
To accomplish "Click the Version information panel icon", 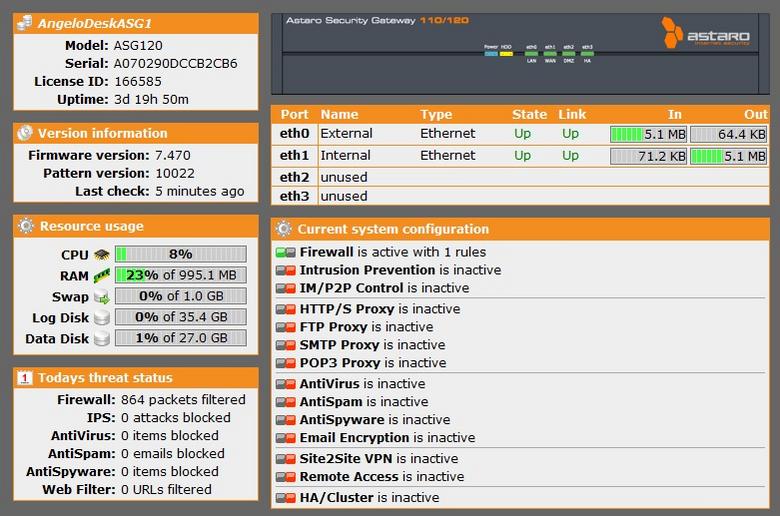I will coord(24,133).
